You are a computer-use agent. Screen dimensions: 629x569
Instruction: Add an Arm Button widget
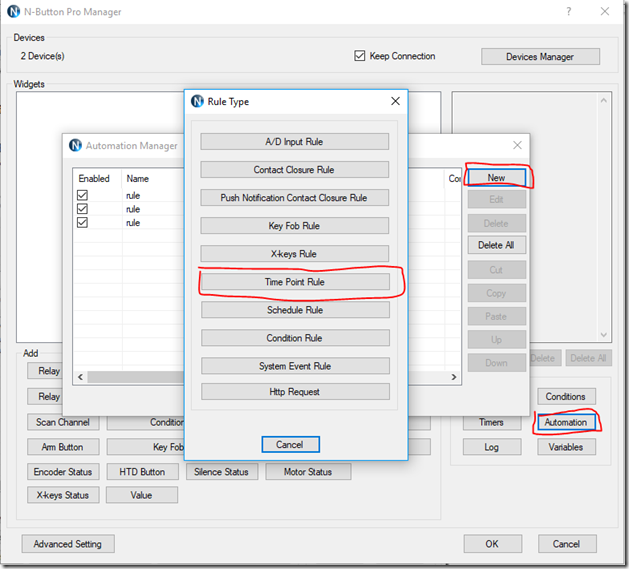click(63, 447)
